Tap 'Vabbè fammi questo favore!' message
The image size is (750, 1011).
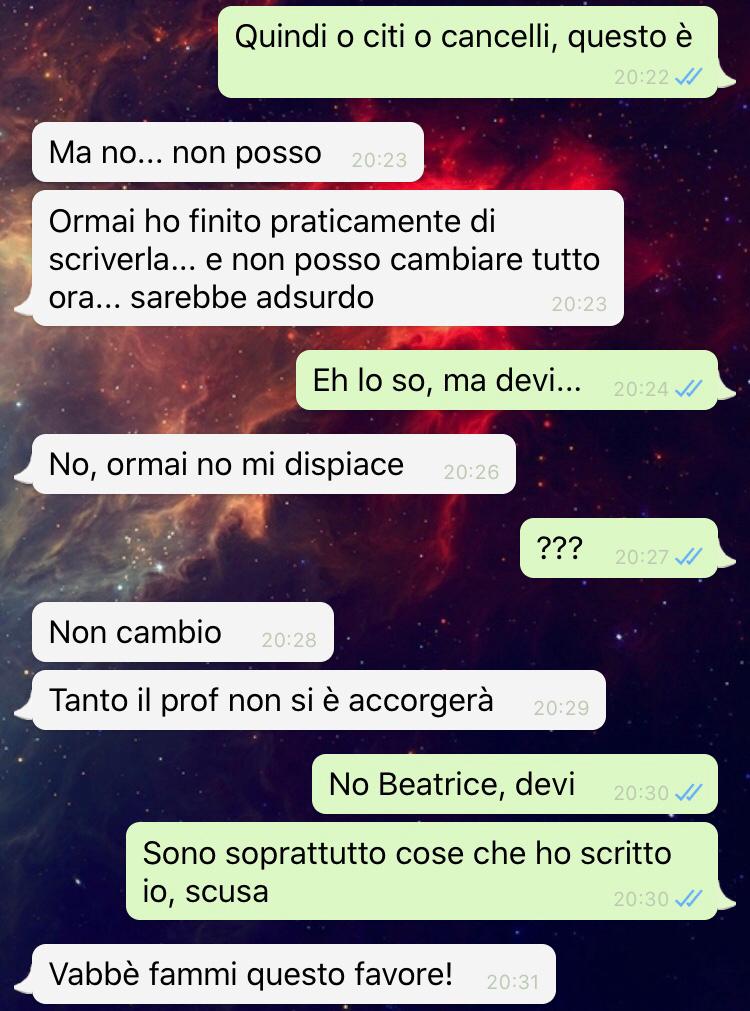pyautogui.click(x=293, y=974)
